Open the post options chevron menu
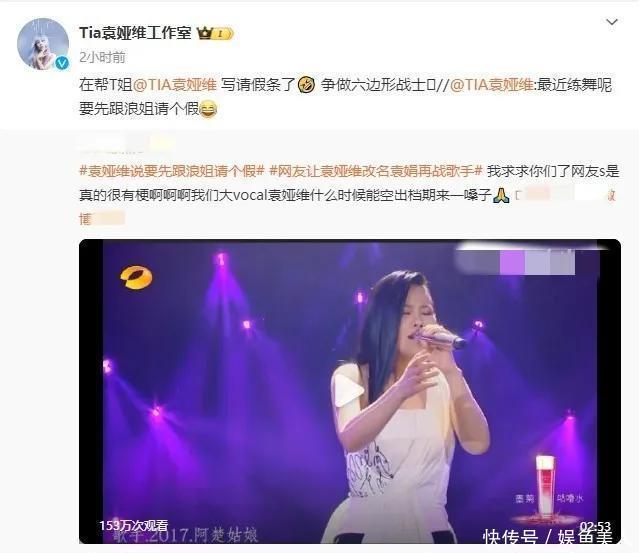Viewport: 639px width, 553px height. coord(612,22)
